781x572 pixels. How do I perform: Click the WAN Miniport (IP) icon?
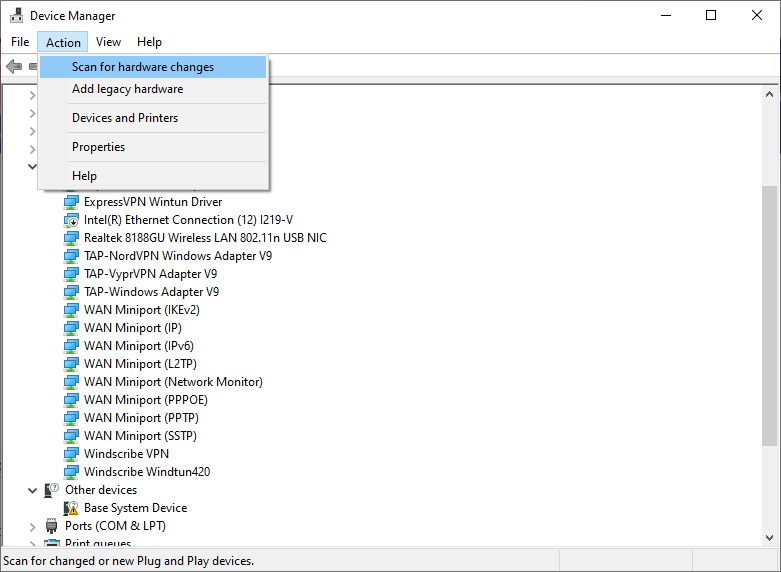(x=71, y=328)
